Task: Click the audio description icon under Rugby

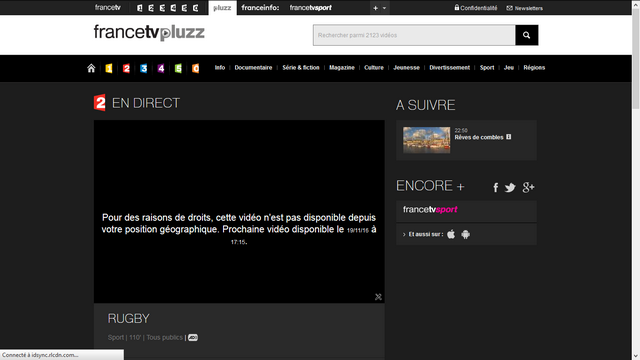Action: (193, 338)
